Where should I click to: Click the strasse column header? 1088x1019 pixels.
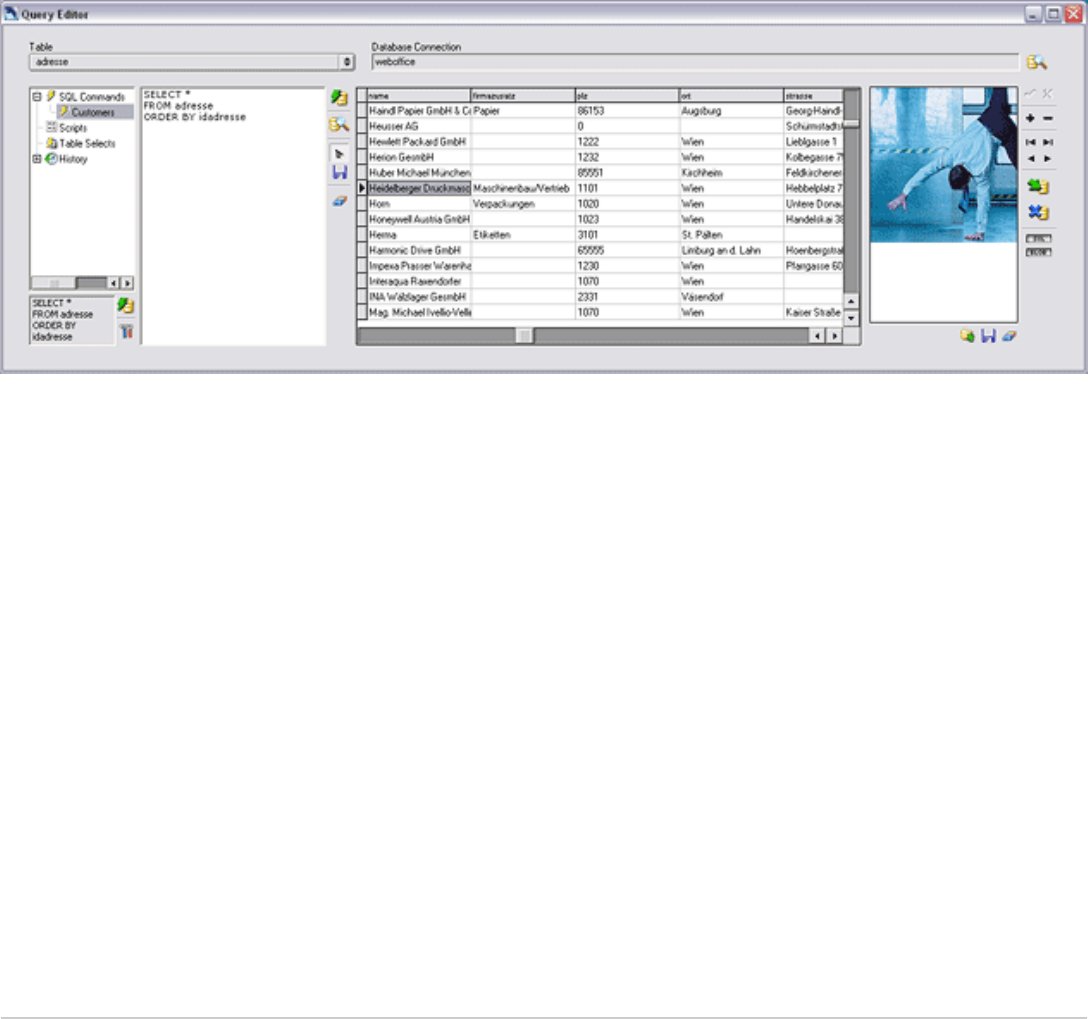(x=813, y=96)
